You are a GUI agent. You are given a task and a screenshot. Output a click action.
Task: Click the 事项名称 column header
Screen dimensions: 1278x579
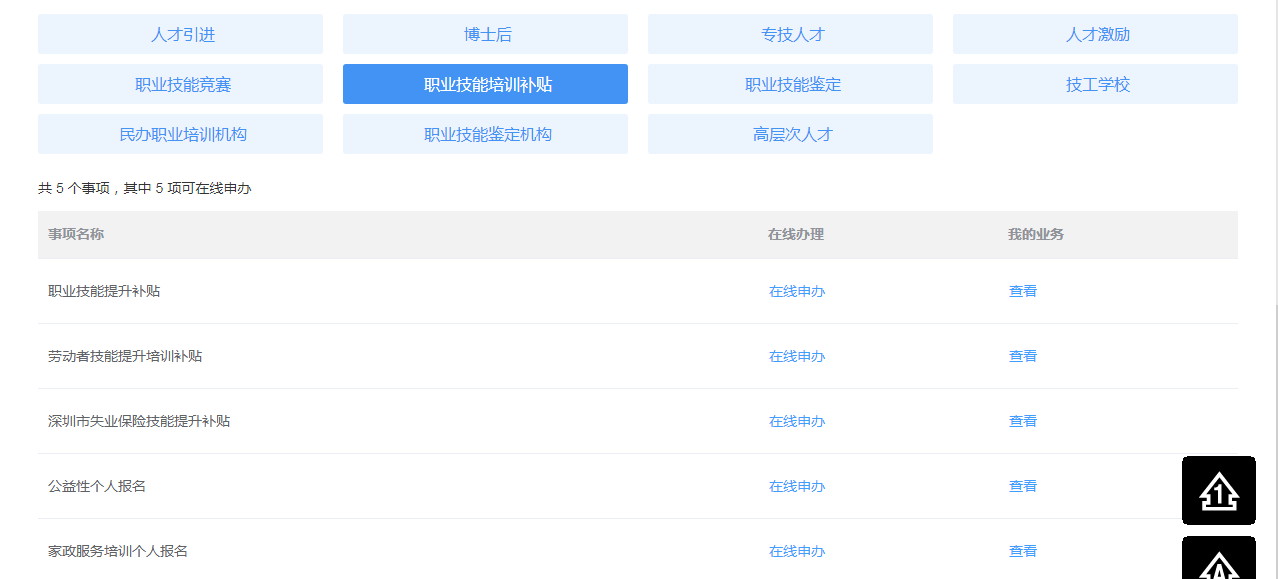[76, 234]
